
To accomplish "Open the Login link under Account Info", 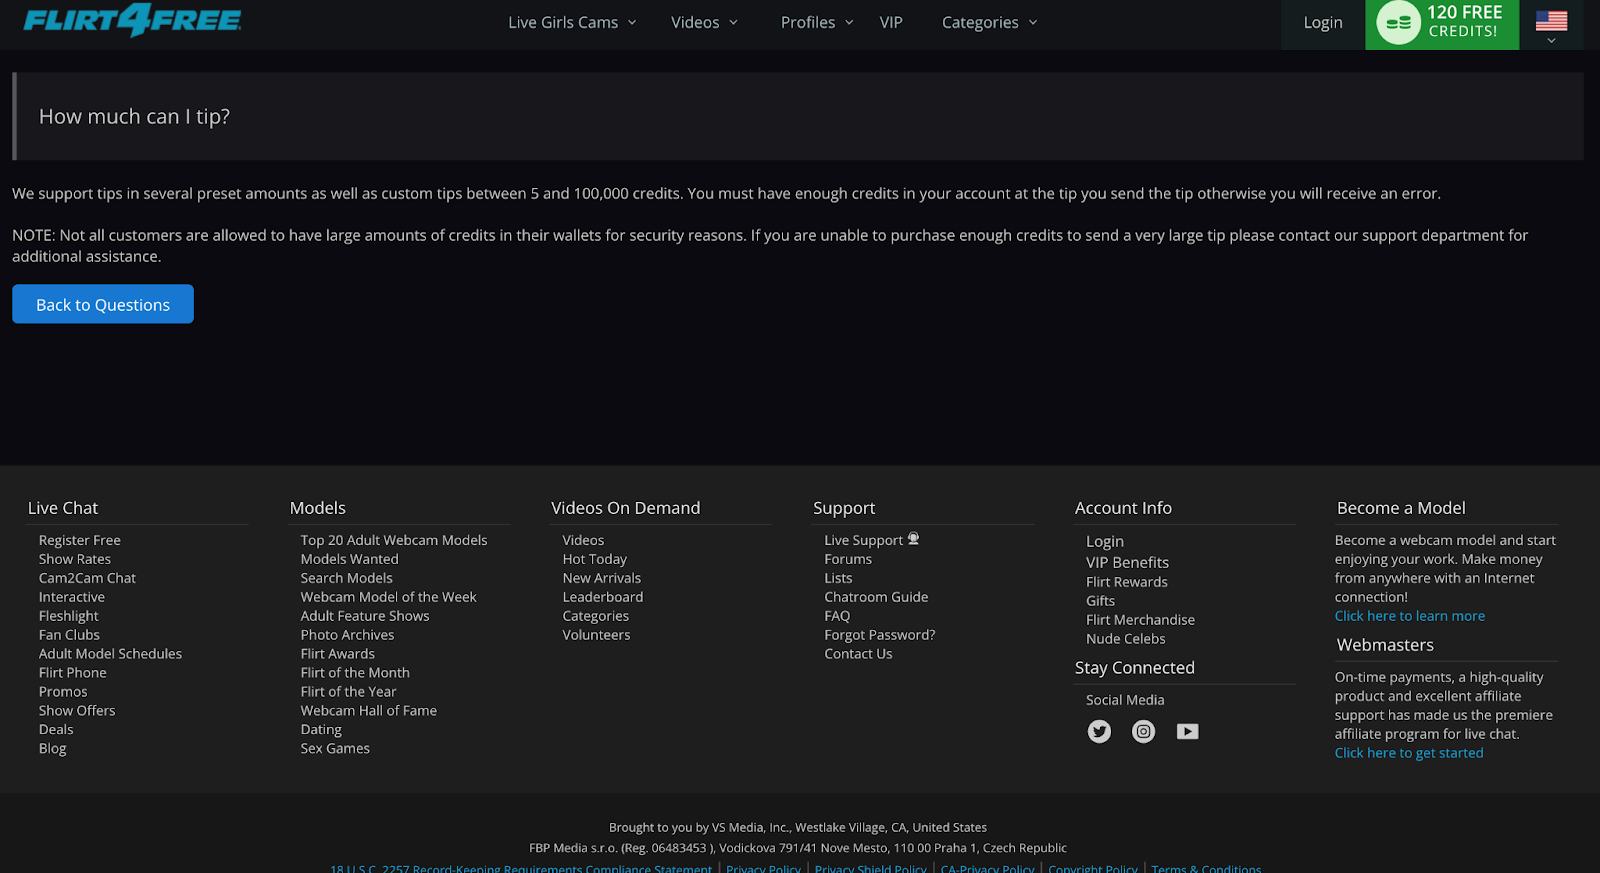I will coord(1105,541).
